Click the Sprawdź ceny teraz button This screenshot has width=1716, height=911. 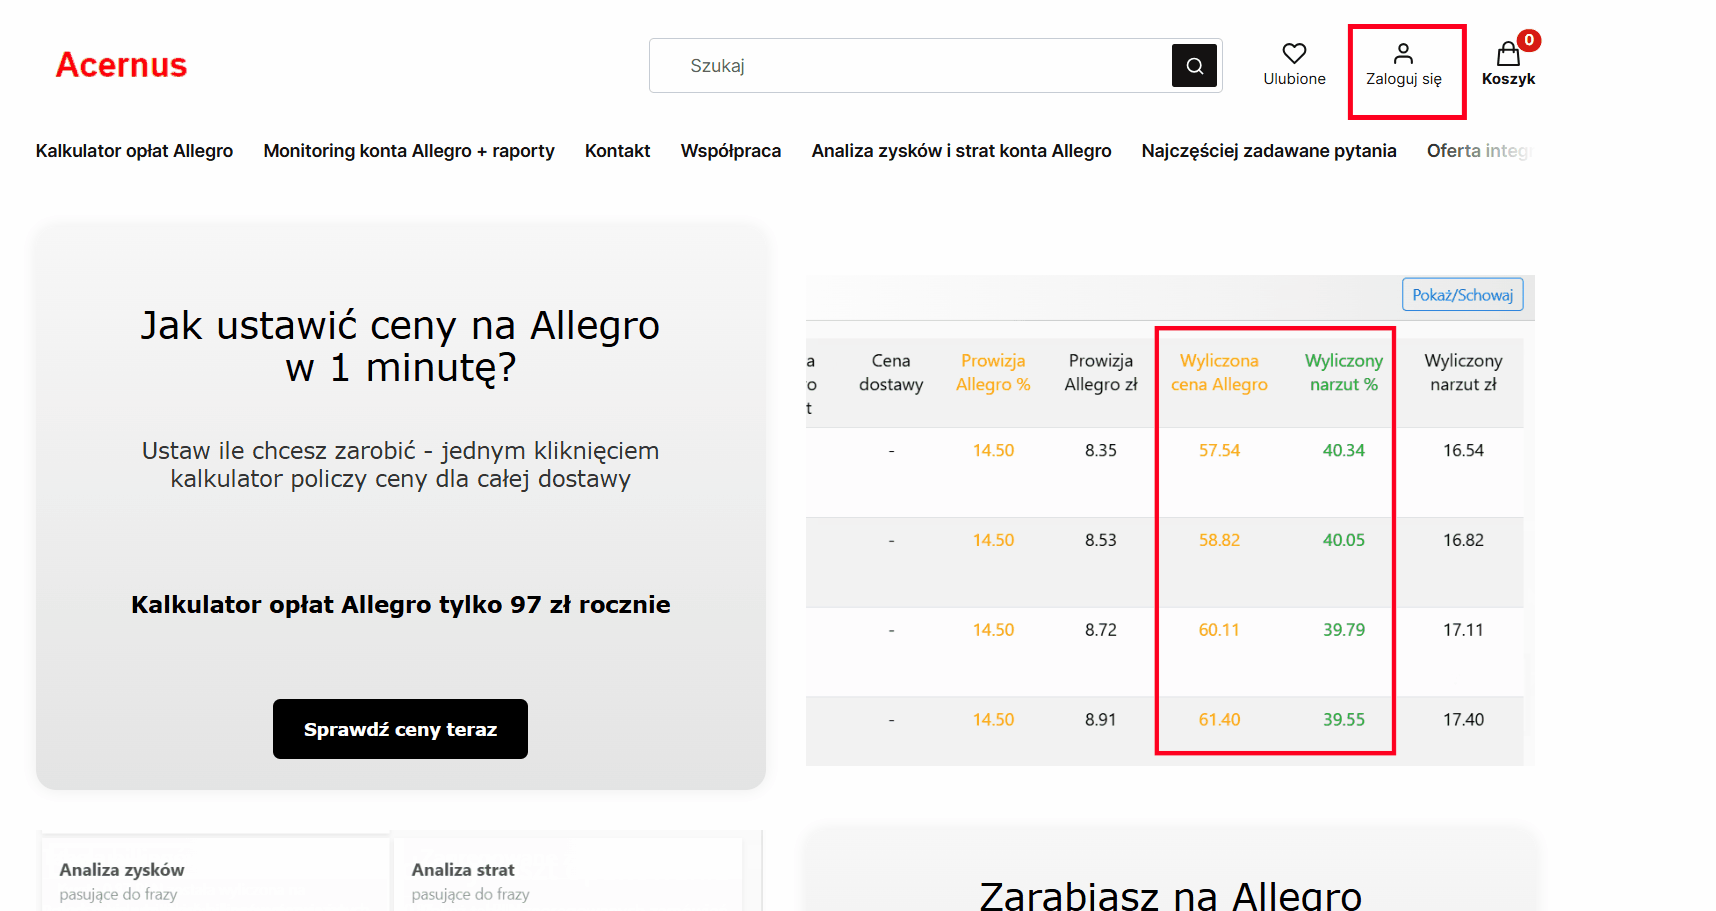coord(400,729)
